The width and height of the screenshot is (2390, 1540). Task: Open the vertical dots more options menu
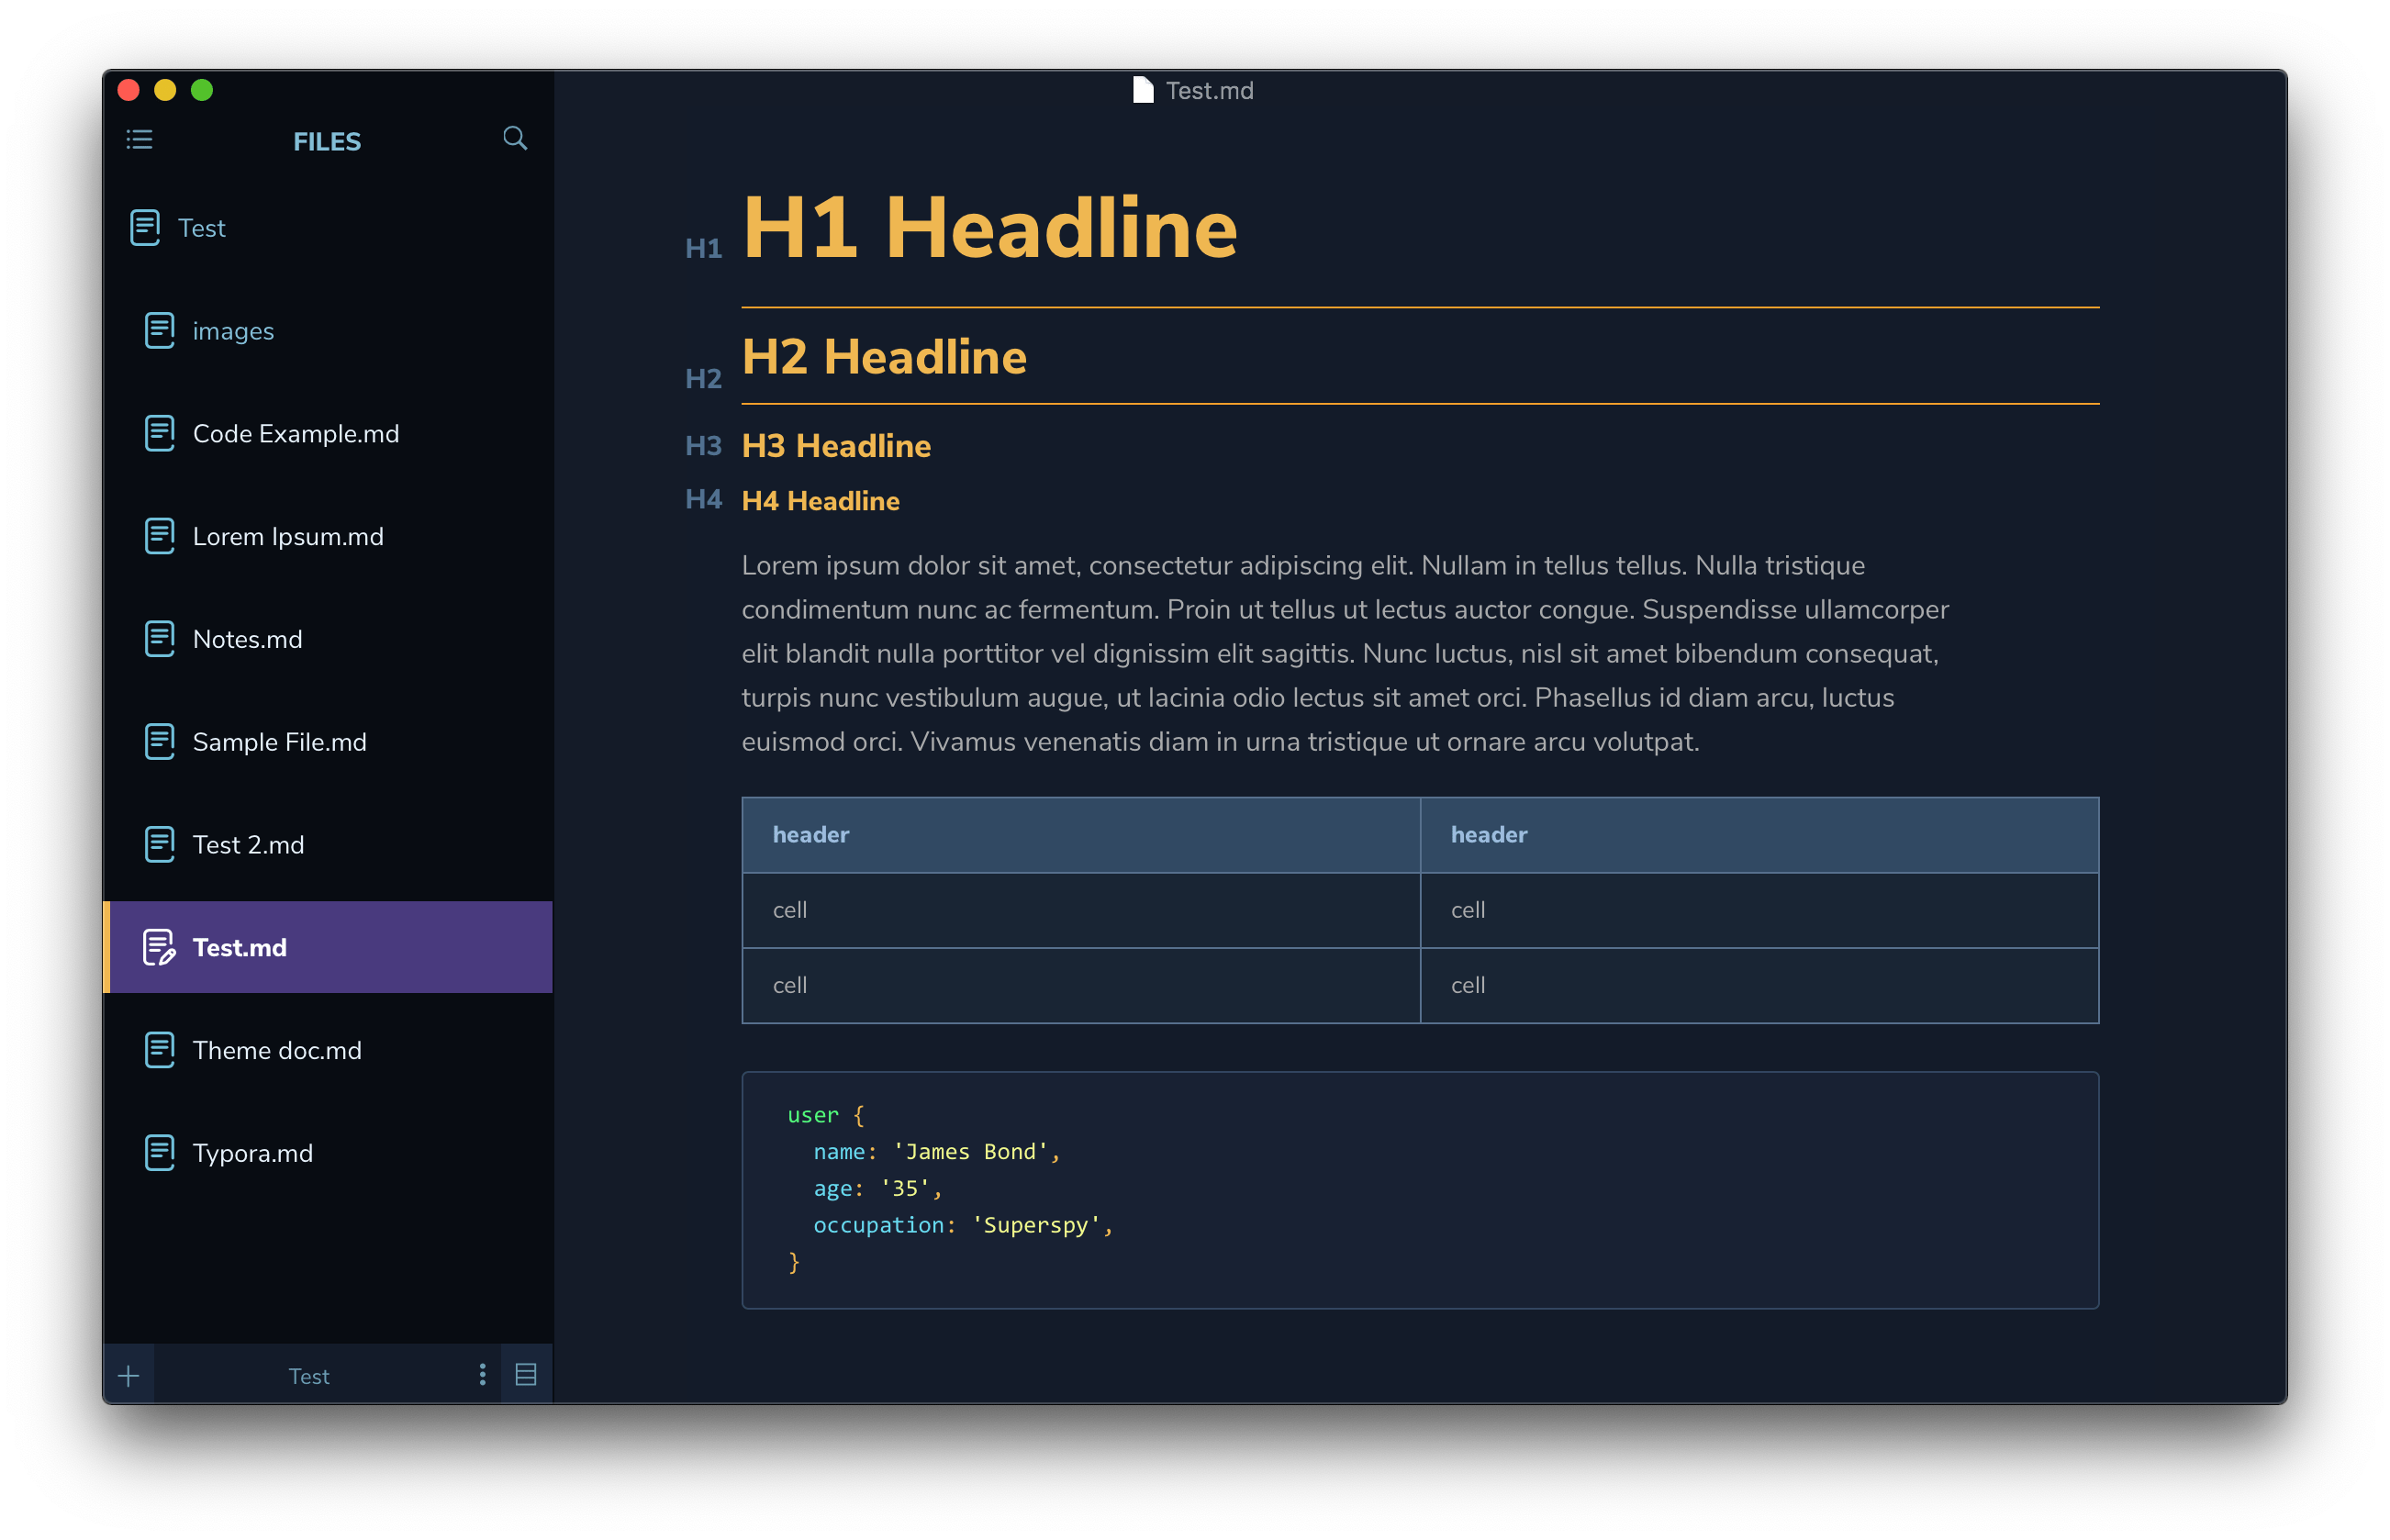483,1375
